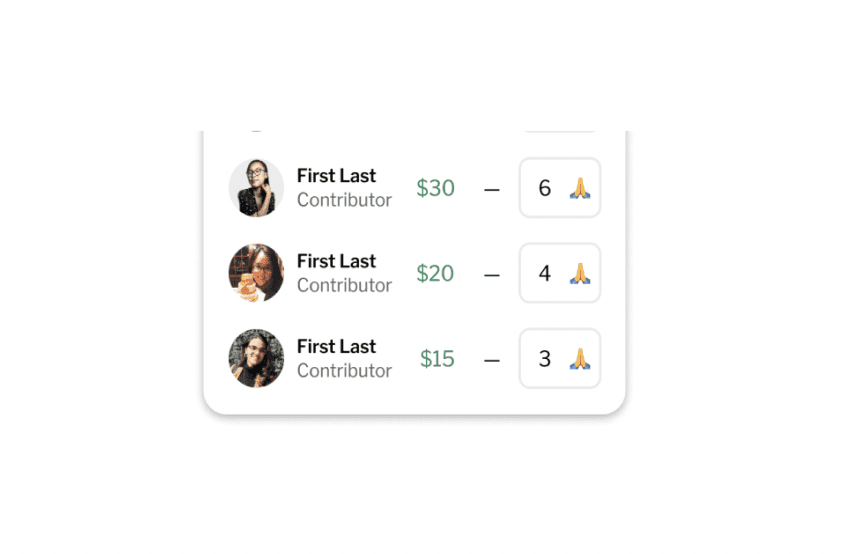Open avatar of the $30 contributor
The image size is (842, 554).
coord(256,188)
